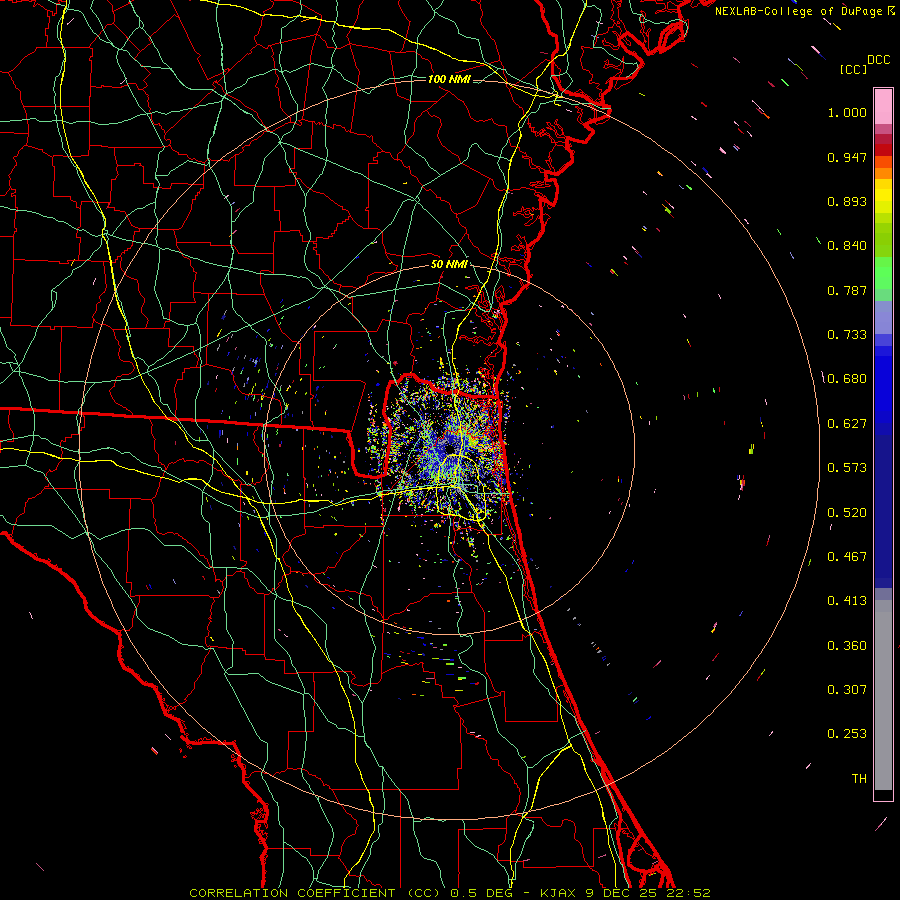The height and width of the screenshot is (900, 900).
Task: Click the 0.520 color scale value
Action: point(847,513)
